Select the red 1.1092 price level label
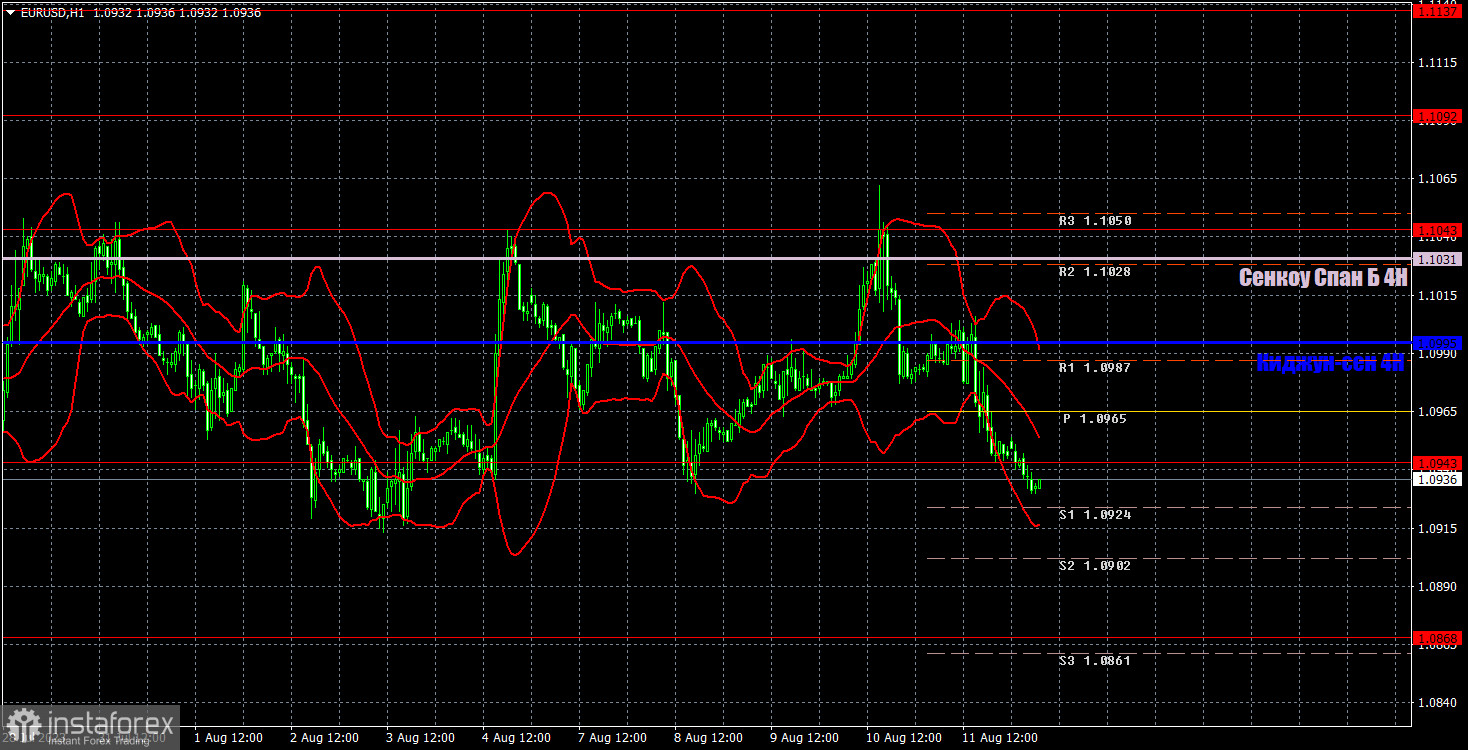 point(1438,117)
